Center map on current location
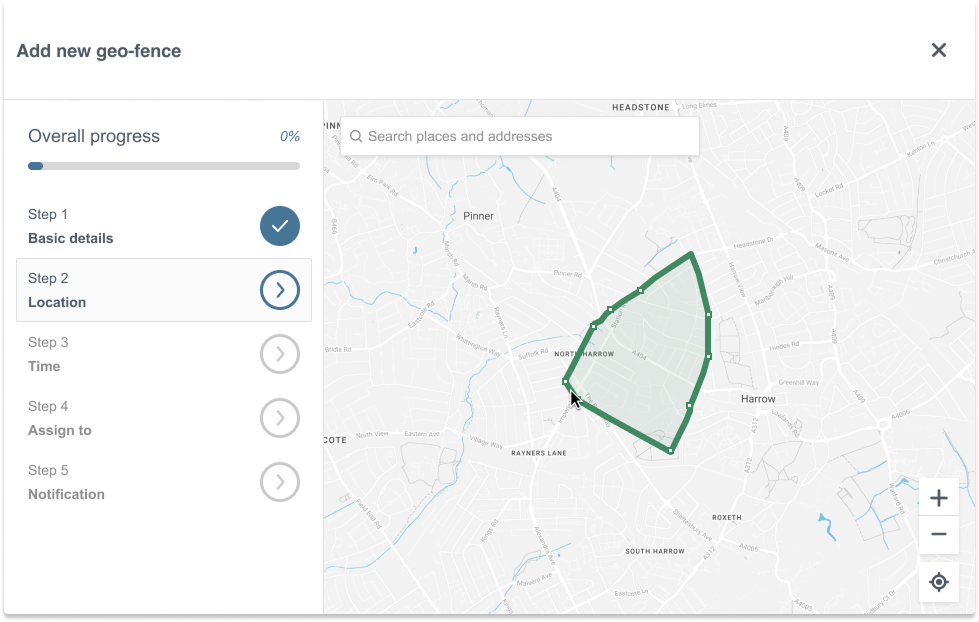979x622 pixels. pos(938,582)
